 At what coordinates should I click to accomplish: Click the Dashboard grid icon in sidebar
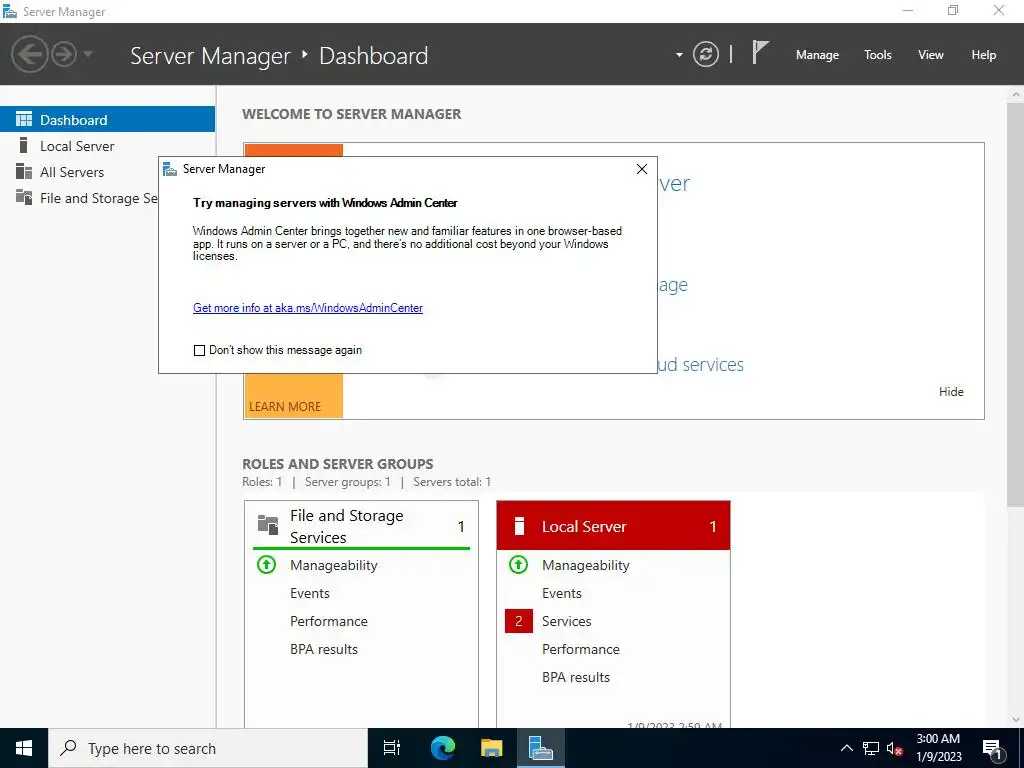click(x=24, y=119)
